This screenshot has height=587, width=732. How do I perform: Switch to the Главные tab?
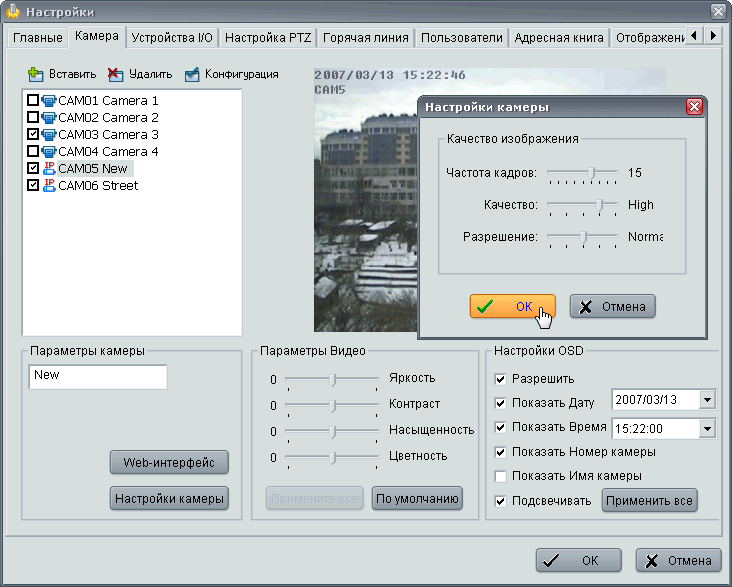(38, 38)
